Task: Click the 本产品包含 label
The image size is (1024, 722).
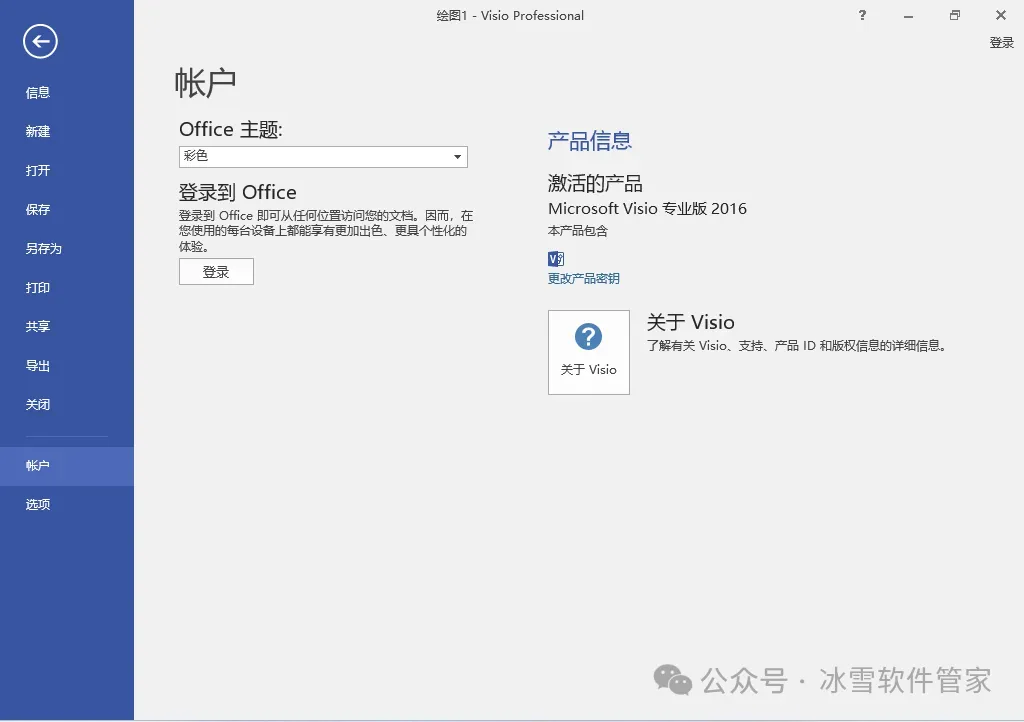Action: [x=577, y=231]
